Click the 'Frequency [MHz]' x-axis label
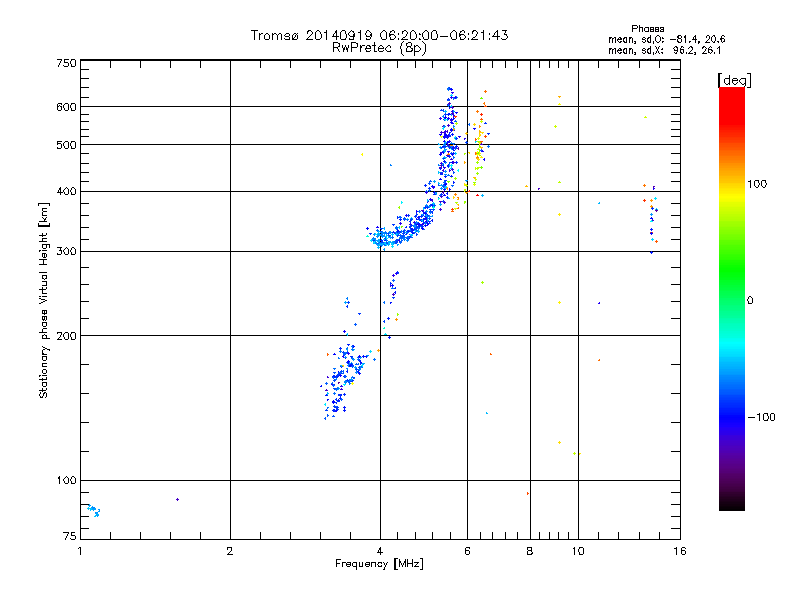 (379, 564)
